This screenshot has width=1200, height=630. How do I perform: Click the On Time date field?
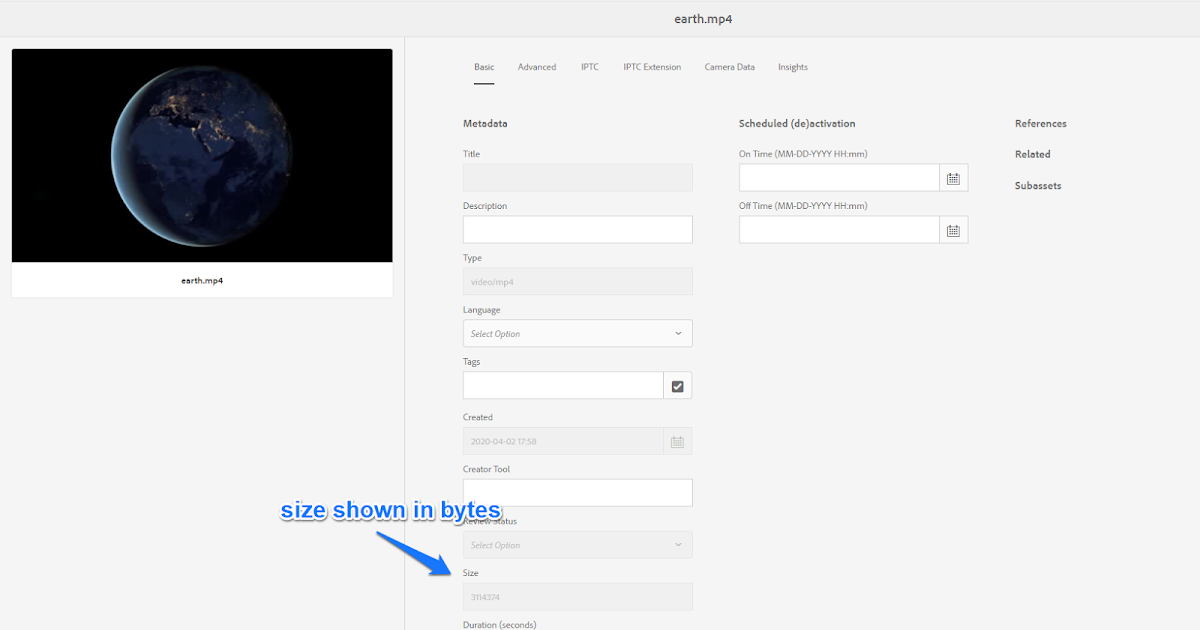839,178
